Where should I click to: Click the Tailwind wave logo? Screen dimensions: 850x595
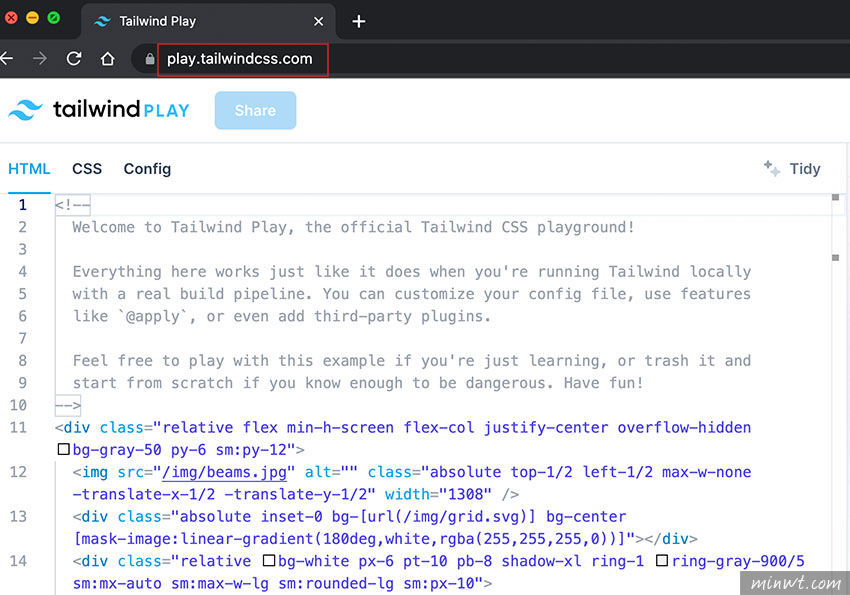point(25,110)
